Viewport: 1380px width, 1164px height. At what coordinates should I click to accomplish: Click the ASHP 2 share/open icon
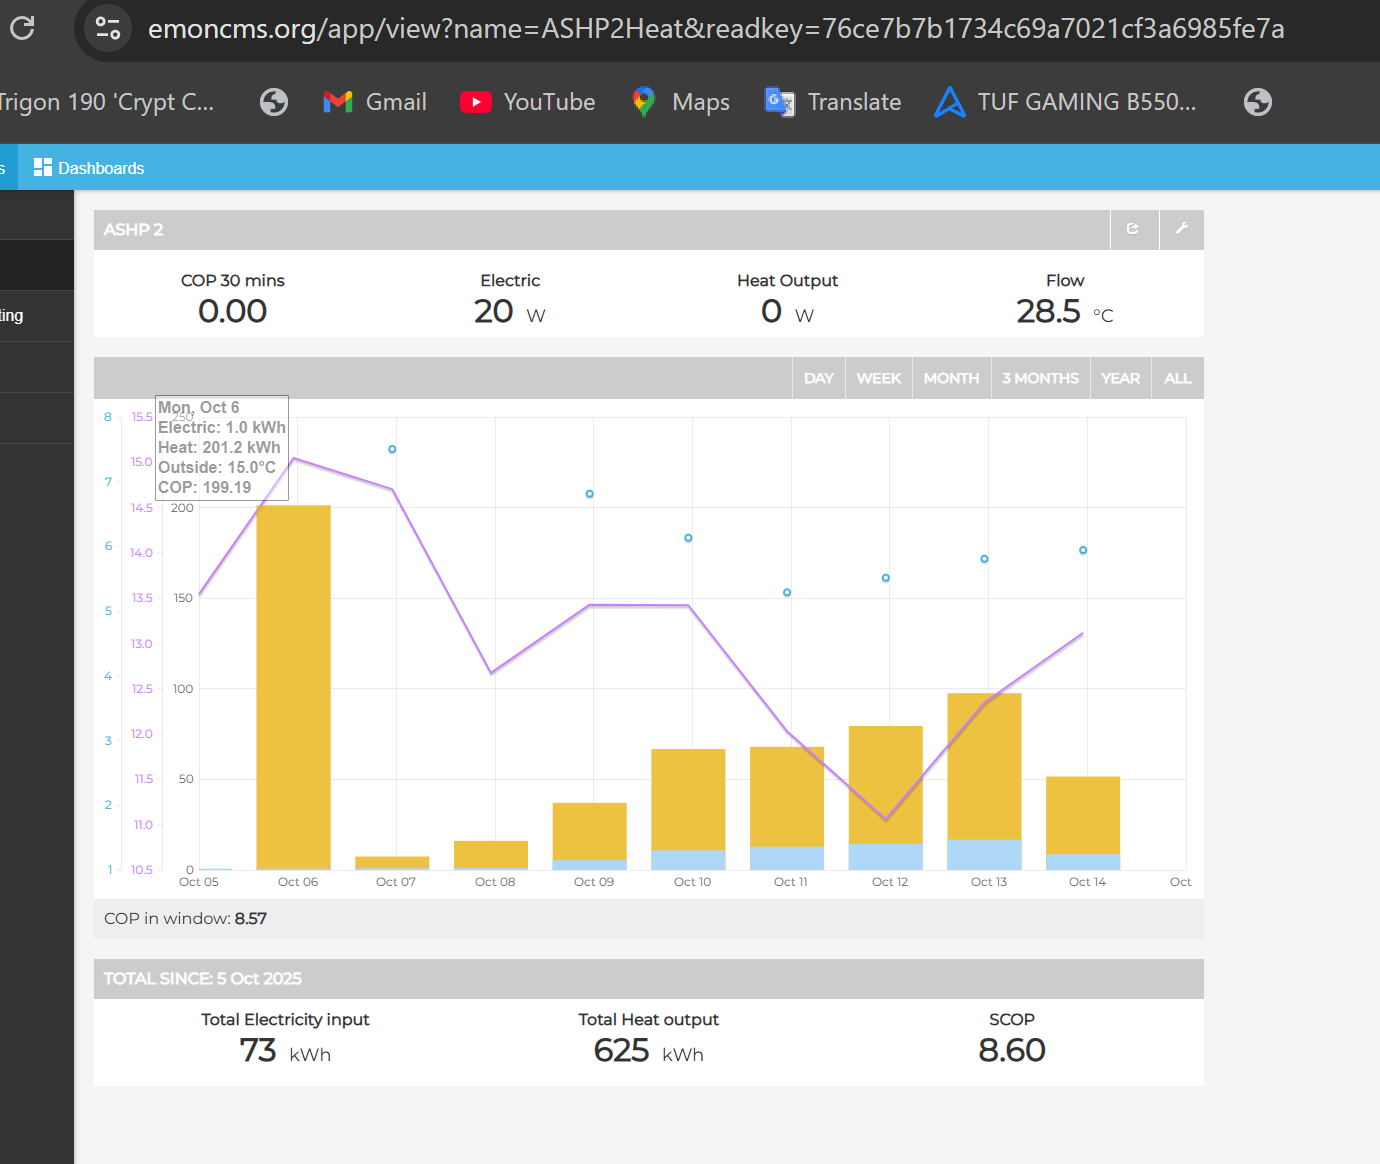(x=1133, y=229)
